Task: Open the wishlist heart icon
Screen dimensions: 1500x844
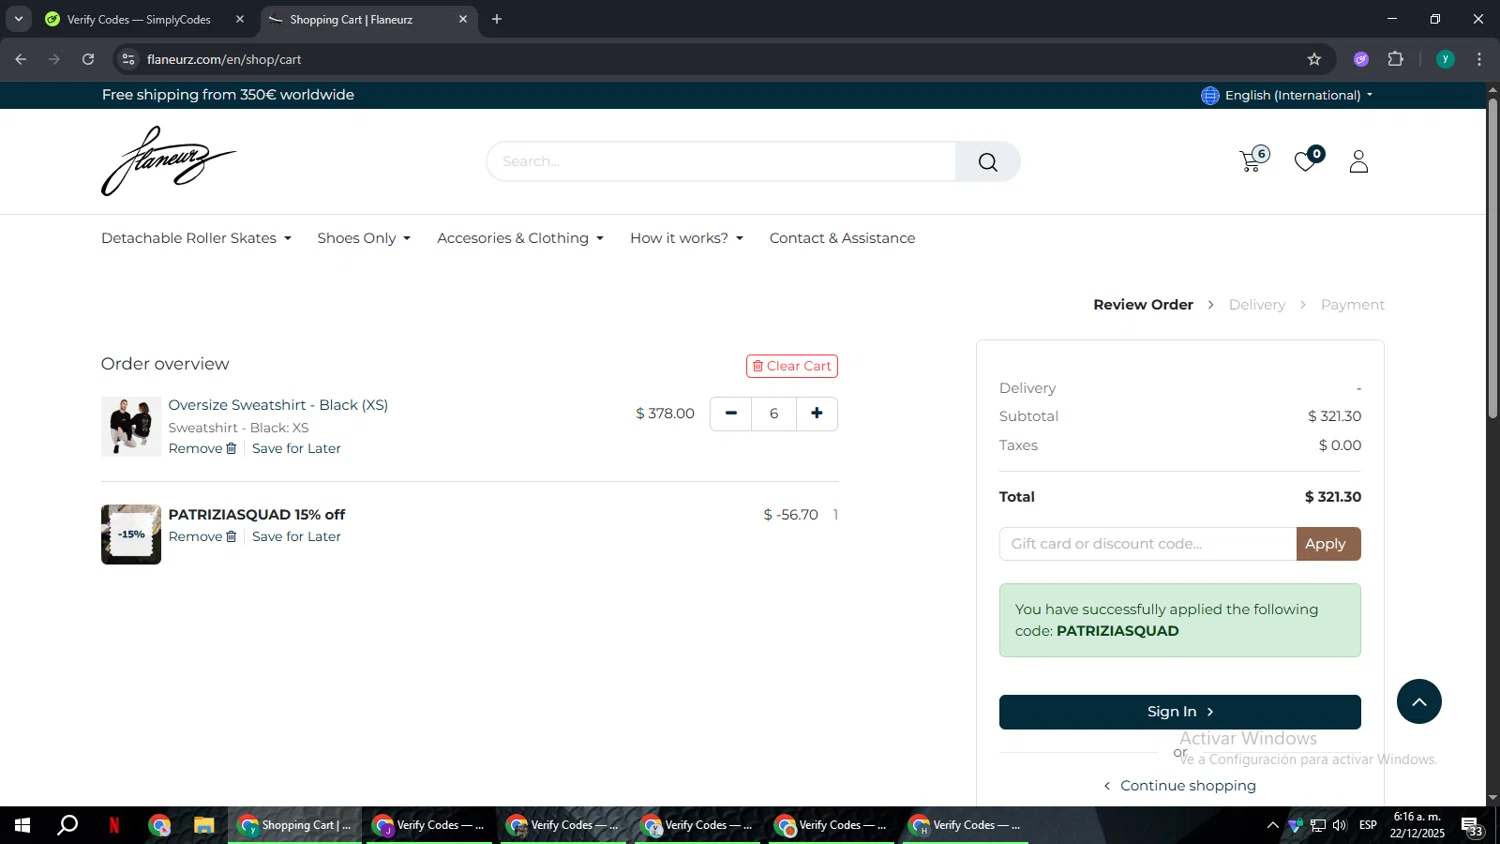Action: (1306, 161)
